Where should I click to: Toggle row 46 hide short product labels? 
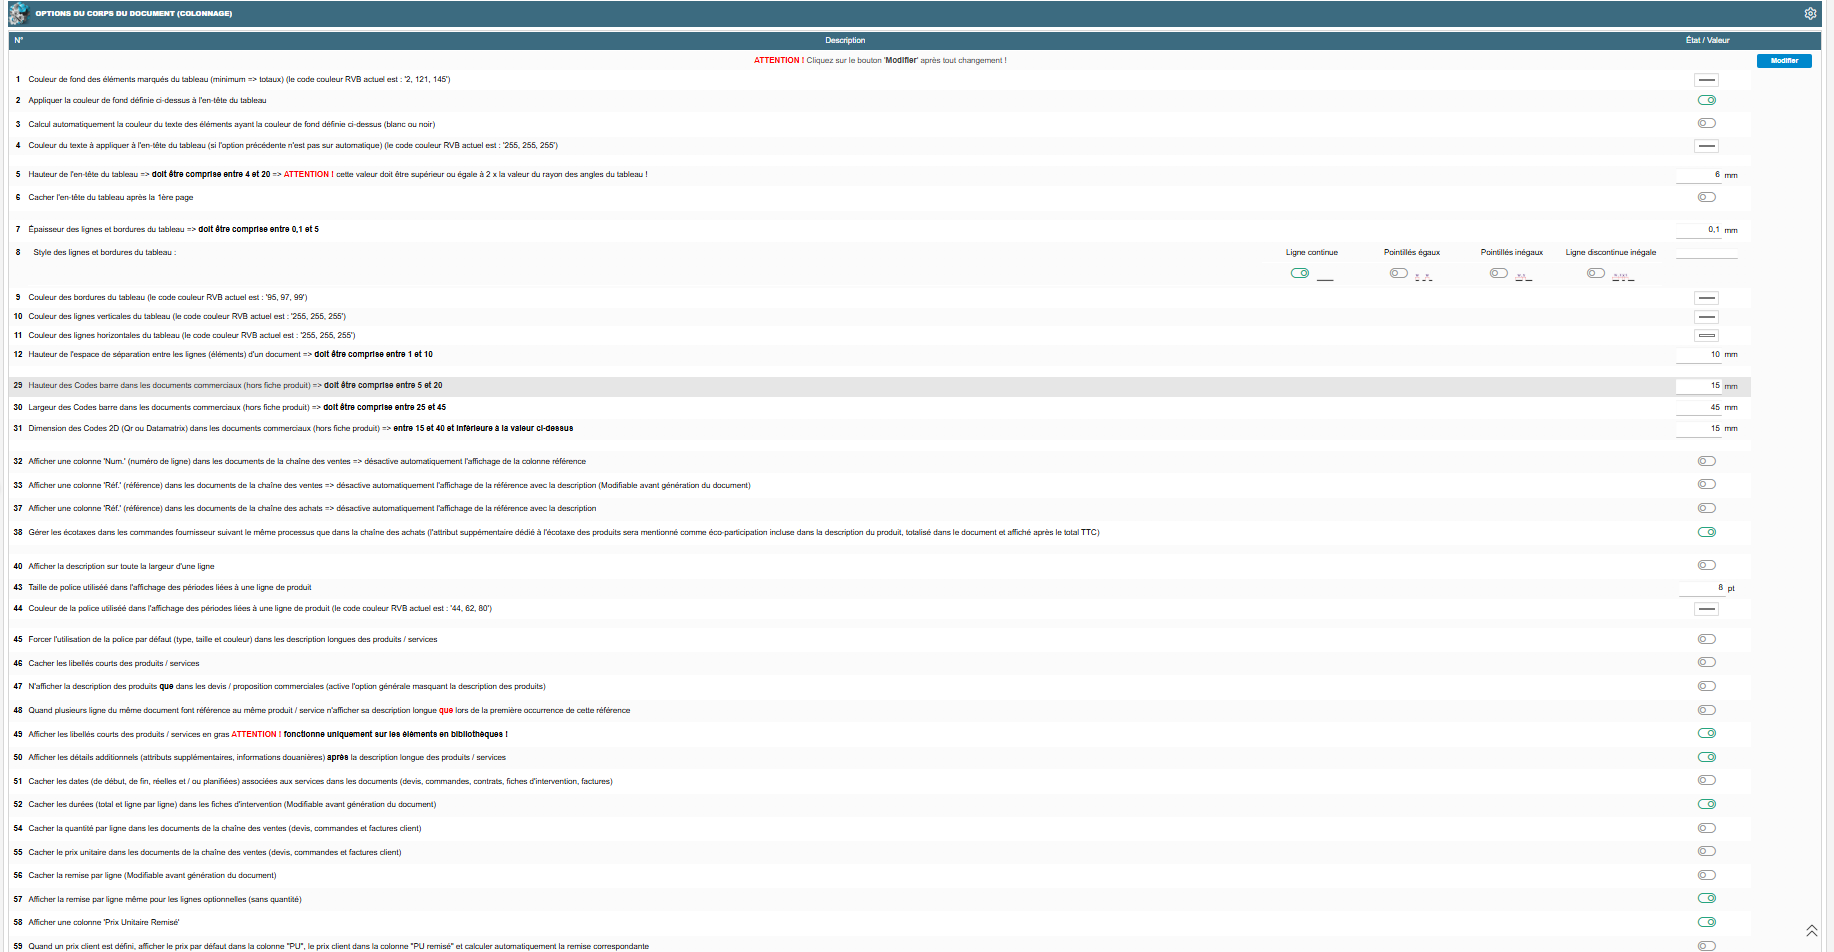click(x=1707, y=662)
